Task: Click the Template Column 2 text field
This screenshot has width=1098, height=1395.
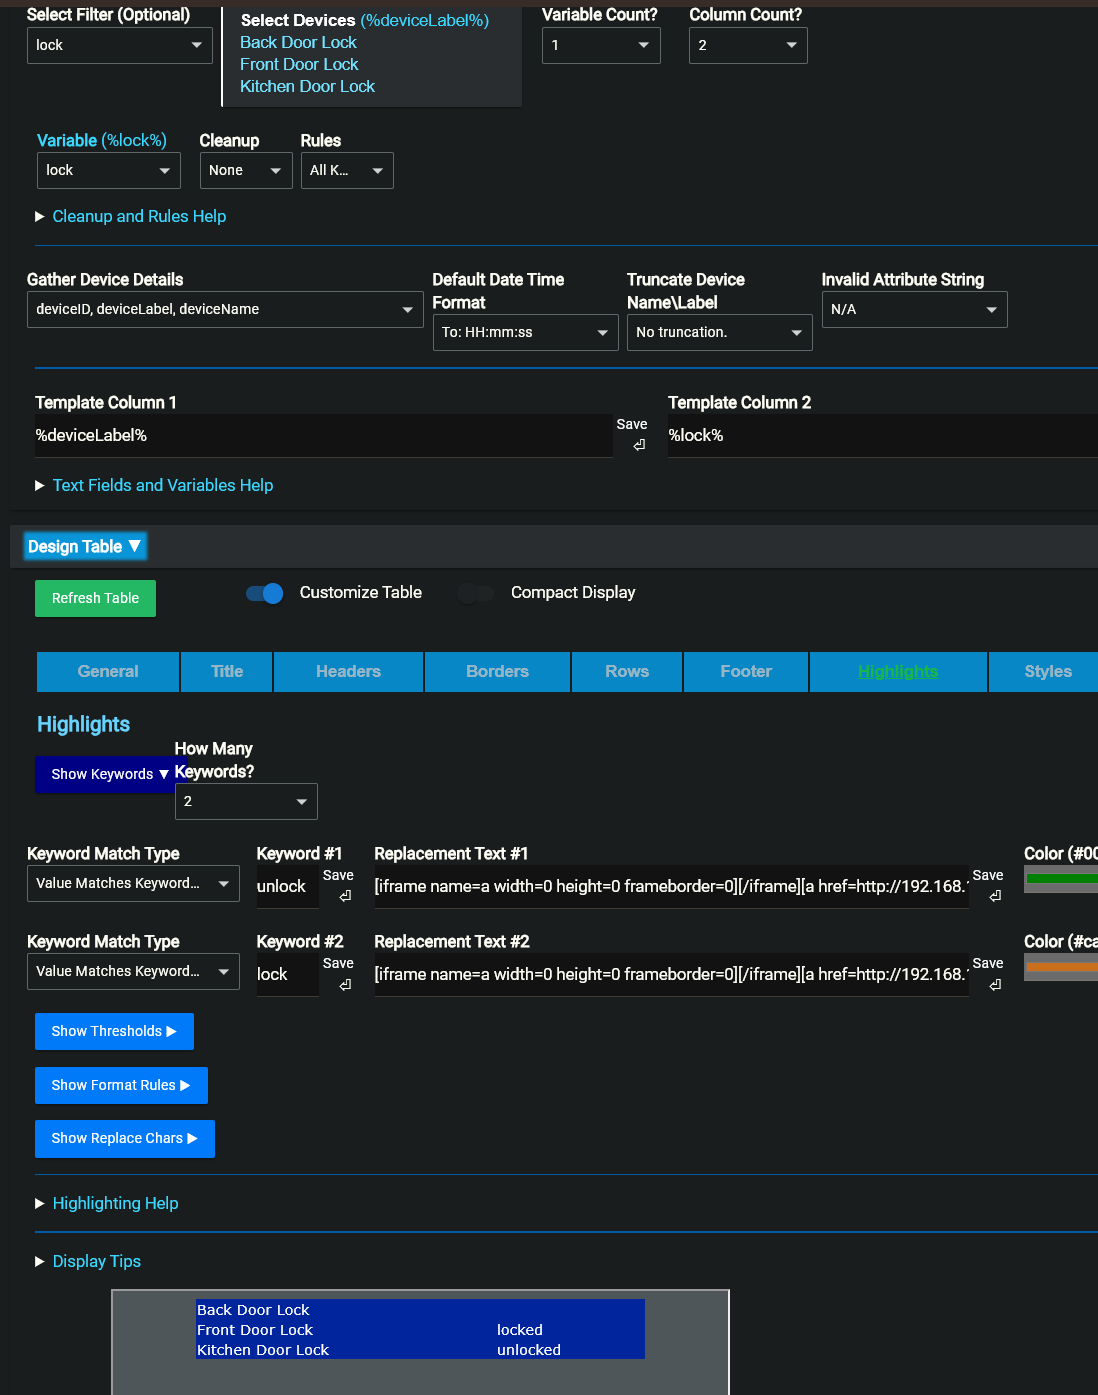Action: point(880,436)
